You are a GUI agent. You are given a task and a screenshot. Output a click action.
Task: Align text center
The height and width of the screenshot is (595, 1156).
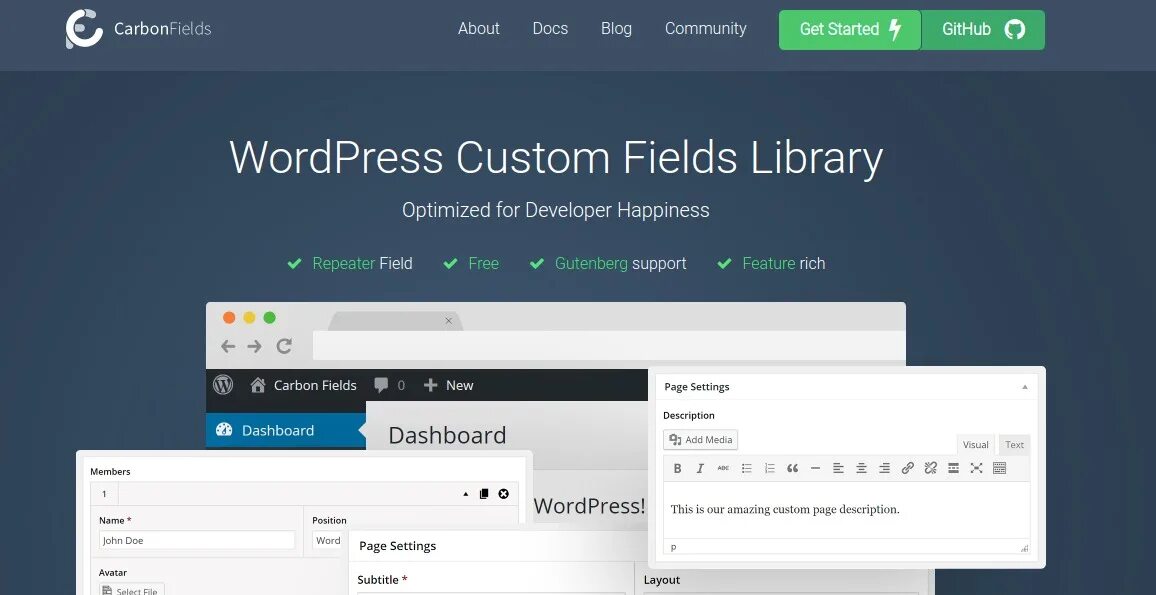click(x=861, y=468)
